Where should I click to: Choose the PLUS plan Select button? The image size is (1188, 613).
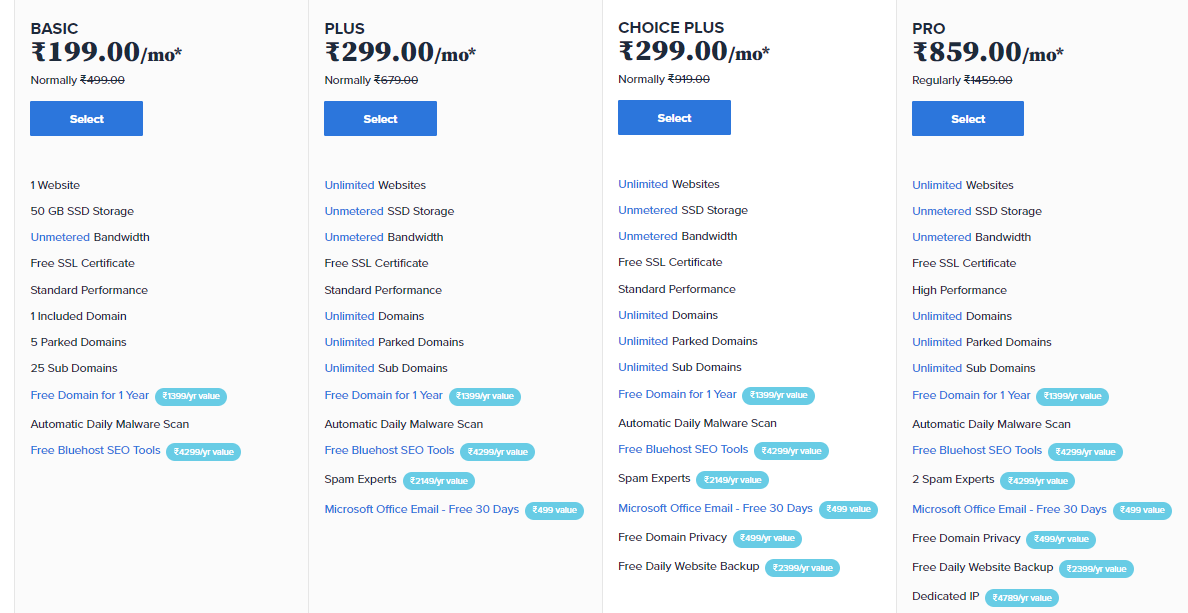point(380,119)
